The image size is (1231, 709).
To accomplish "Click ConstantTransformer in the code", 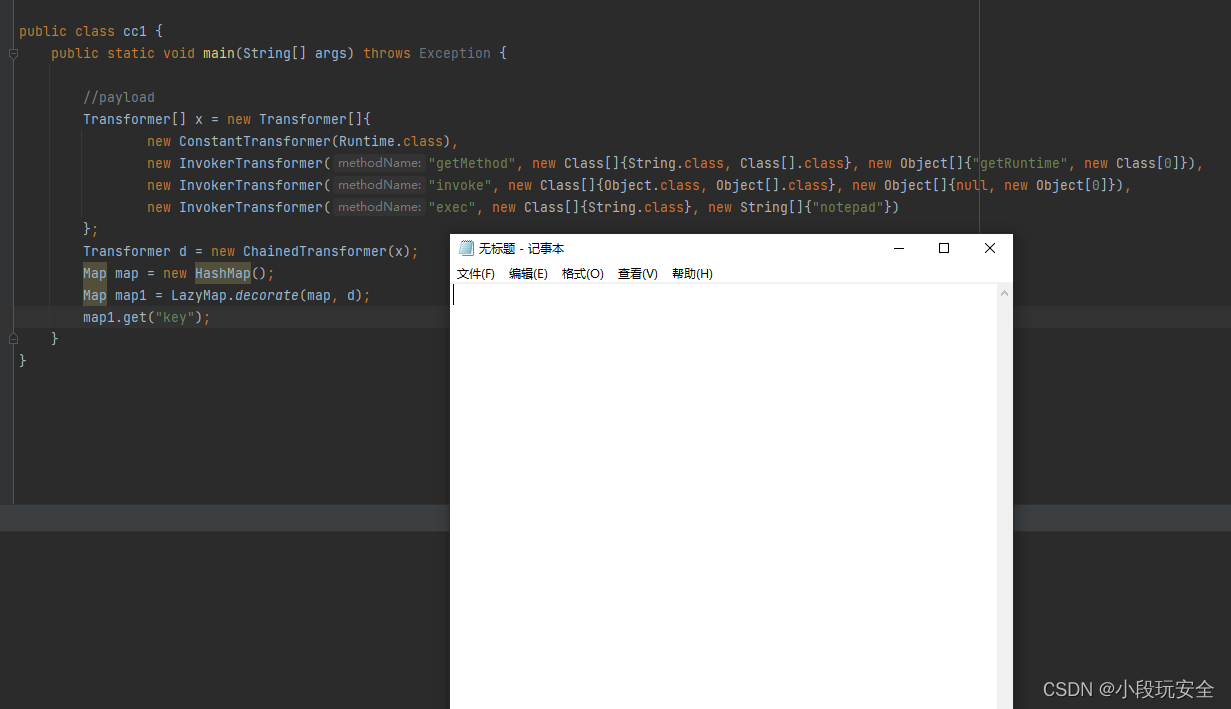I will click(x=254, y=141).
